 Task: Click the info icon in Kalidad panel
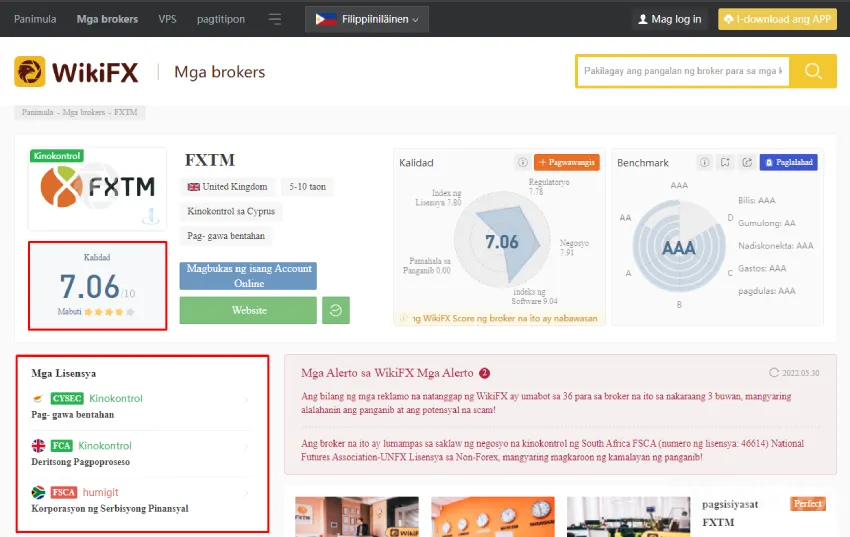pyautogui.click(x=523, y=162)
